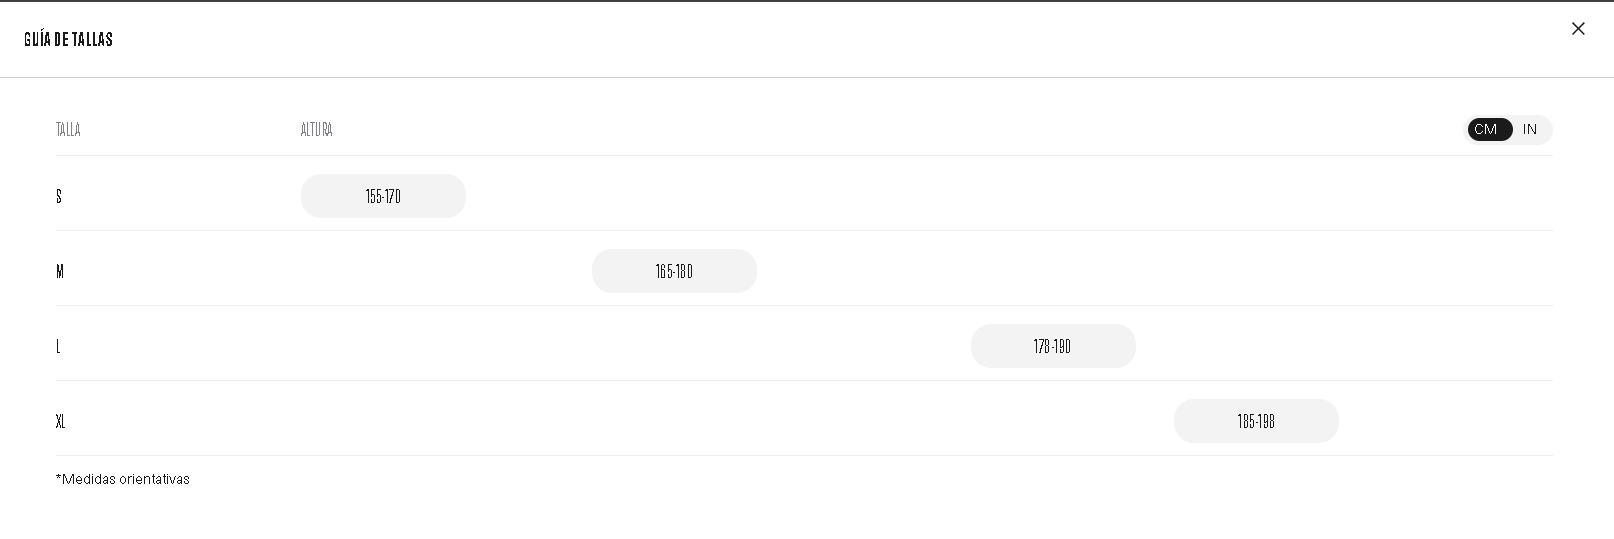This screenshot has height=539, width=1614.
Task: Click the ALTURA column header
Action: tap(316, 130)
